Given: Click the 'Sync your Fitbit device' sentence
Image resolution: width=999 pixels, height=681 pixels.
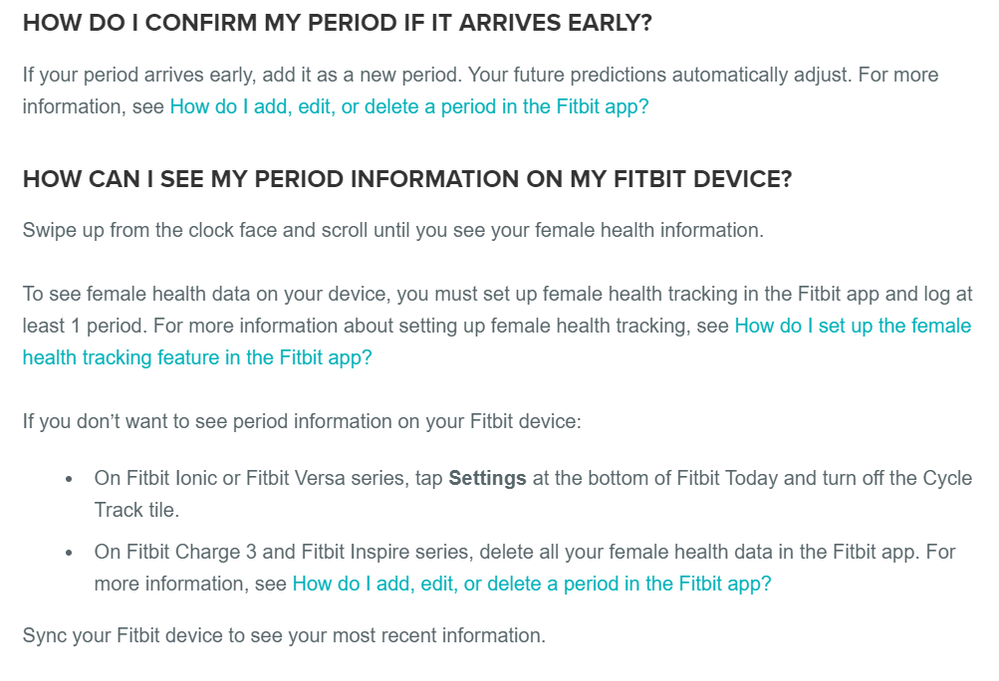Looking at the screenshot, I should pyautogui.click(x=284, y=635).
